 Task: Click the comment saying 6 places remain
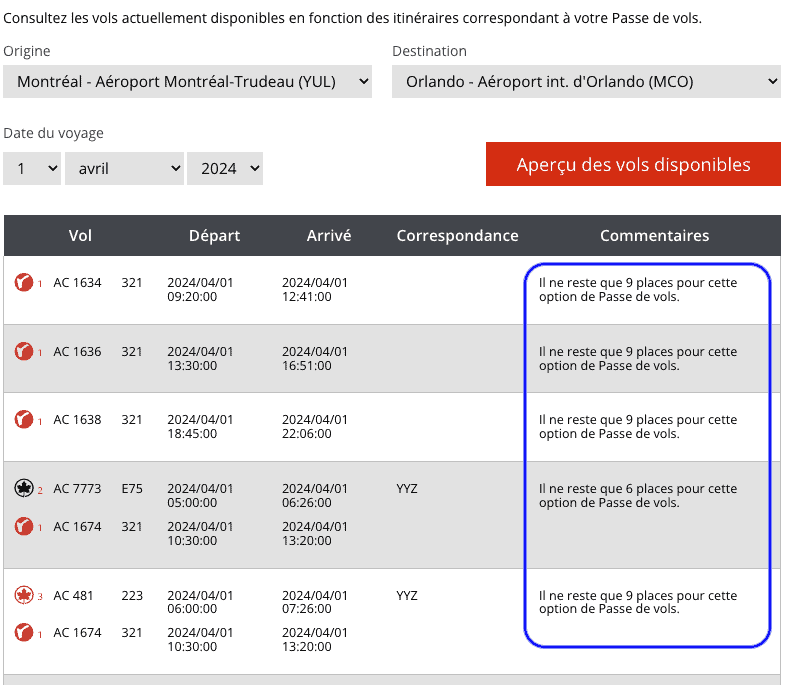(637, 496)
